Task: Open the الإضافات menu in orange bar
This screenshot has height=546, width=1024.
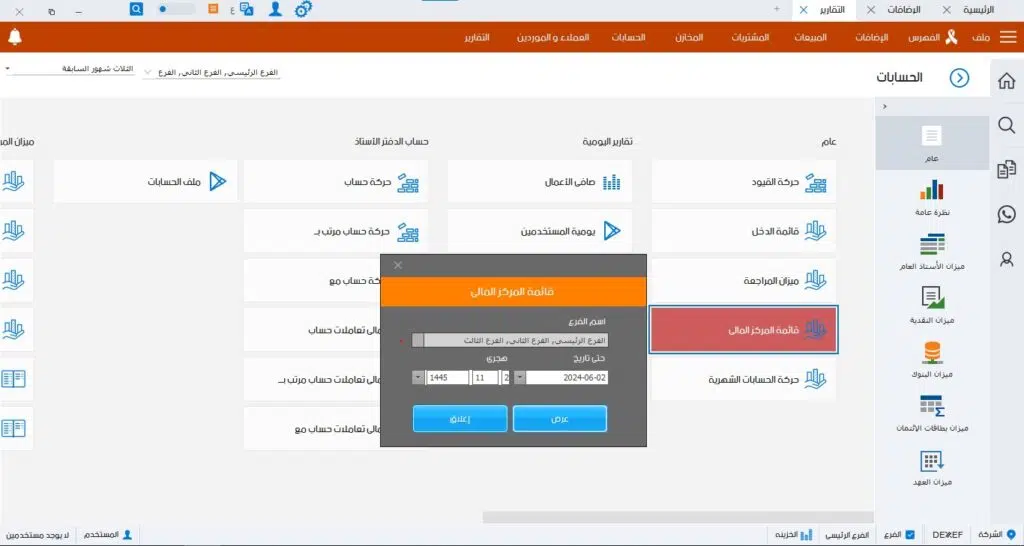Action: pyautogui.click(x=872, y=37)
